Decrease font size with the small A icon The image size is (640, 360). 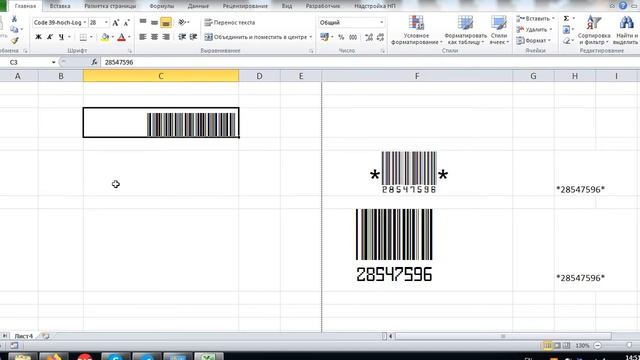click(127, 23)
